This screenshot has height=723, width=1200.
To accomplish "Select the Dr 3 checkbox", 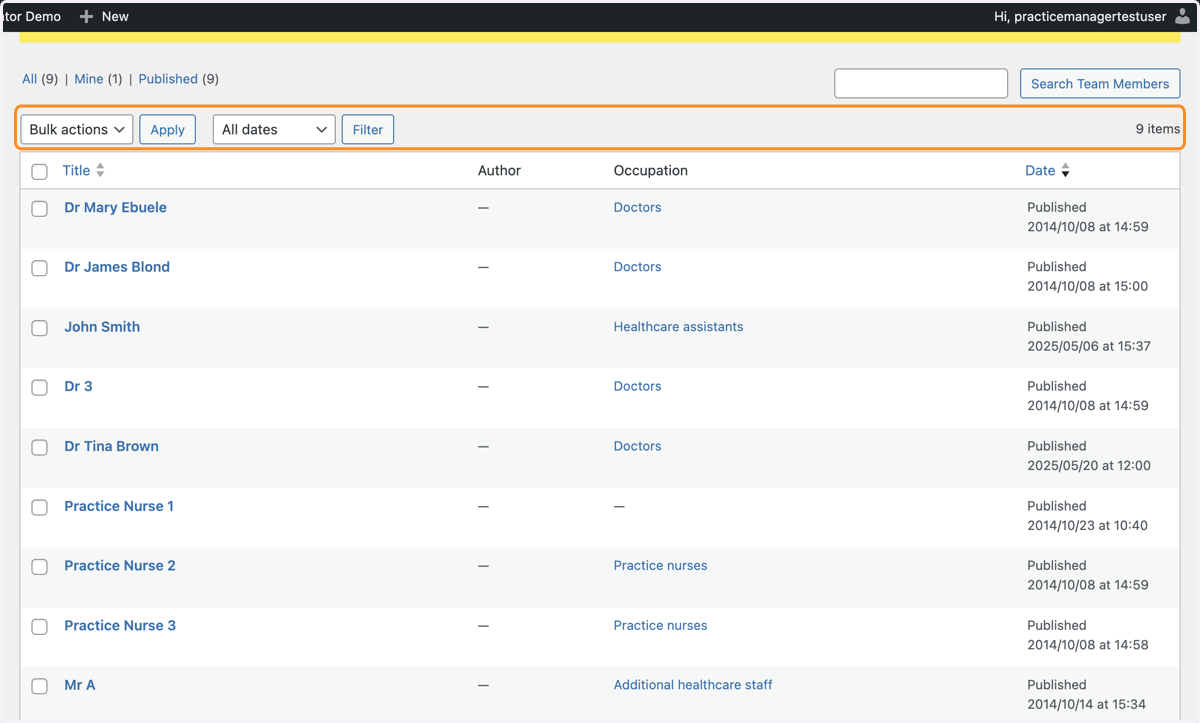I will coord(40,388).
